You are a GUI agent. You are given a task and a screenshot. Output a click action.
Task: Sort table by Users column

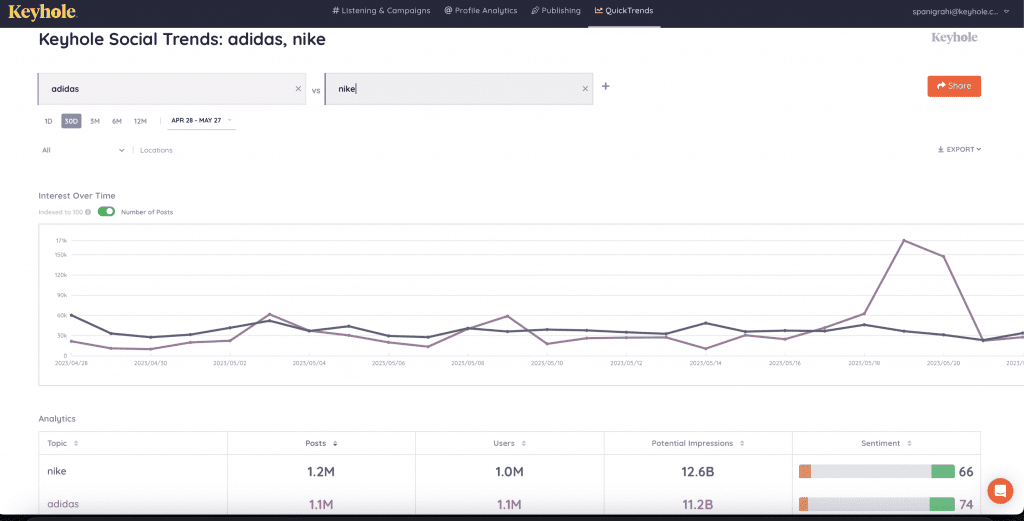point(509,443)
